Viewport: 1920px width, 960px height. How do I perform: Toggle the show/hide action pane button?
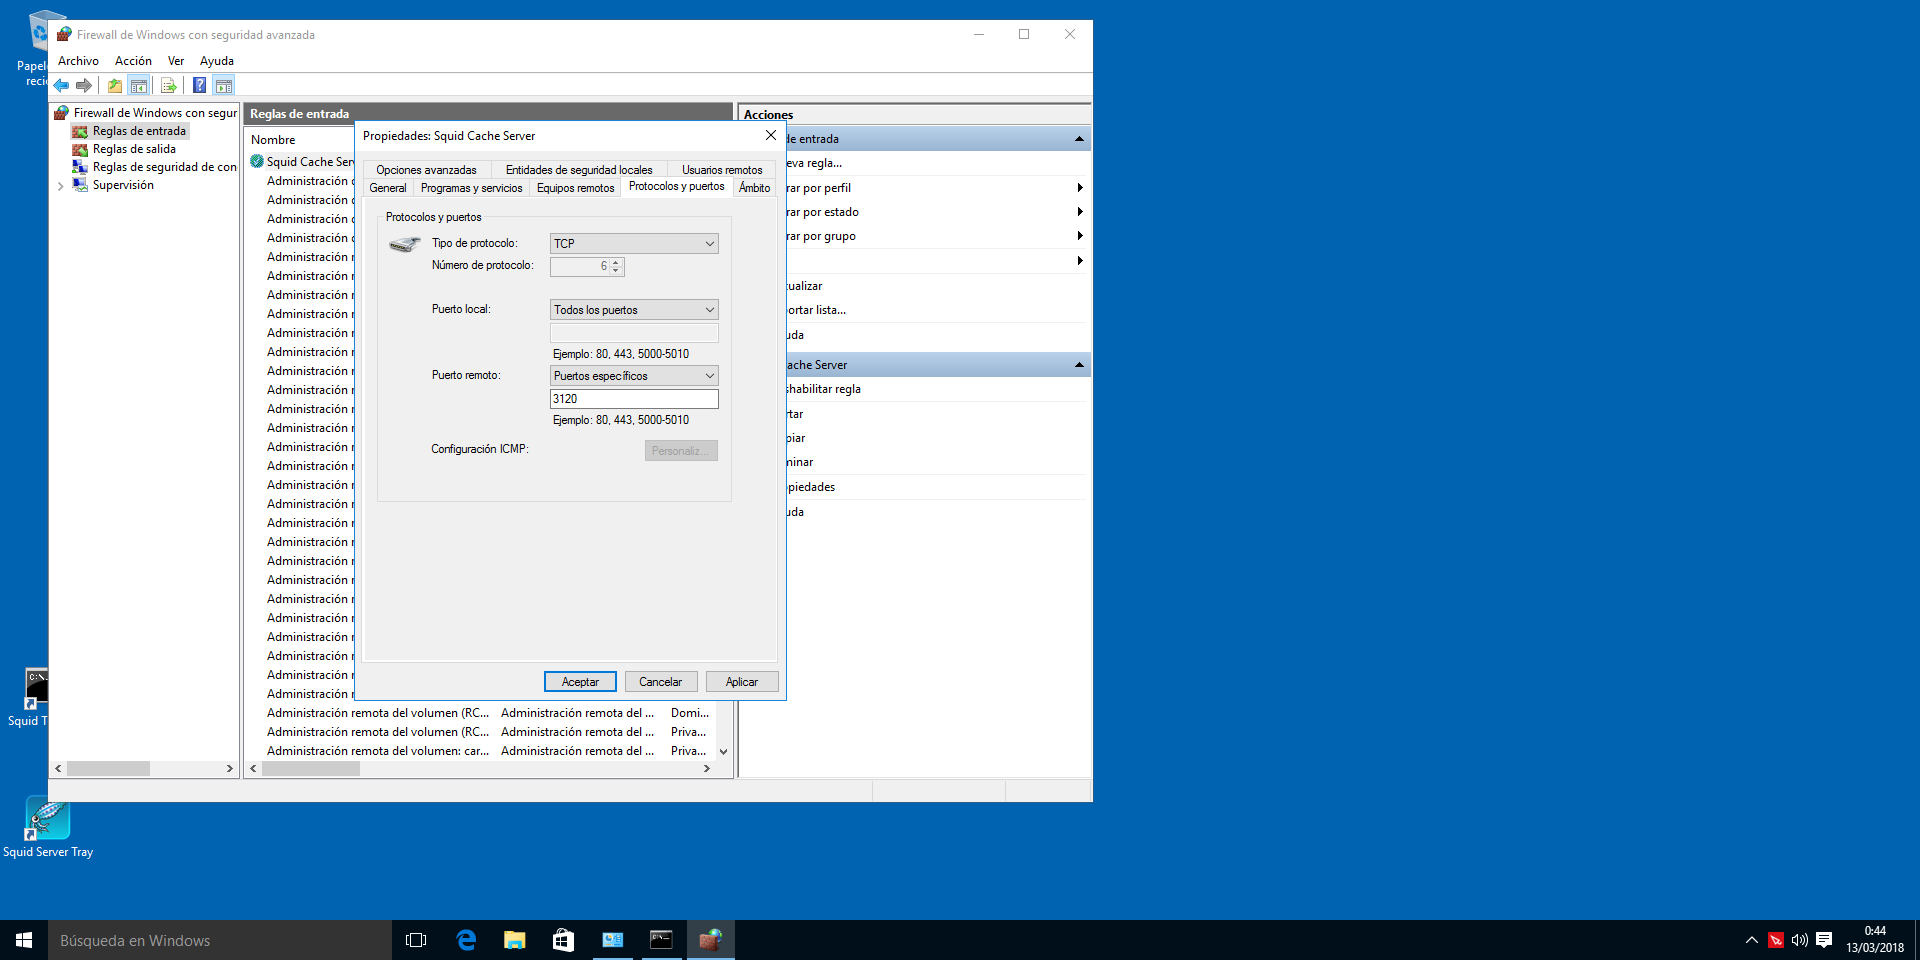coord(224,86)
